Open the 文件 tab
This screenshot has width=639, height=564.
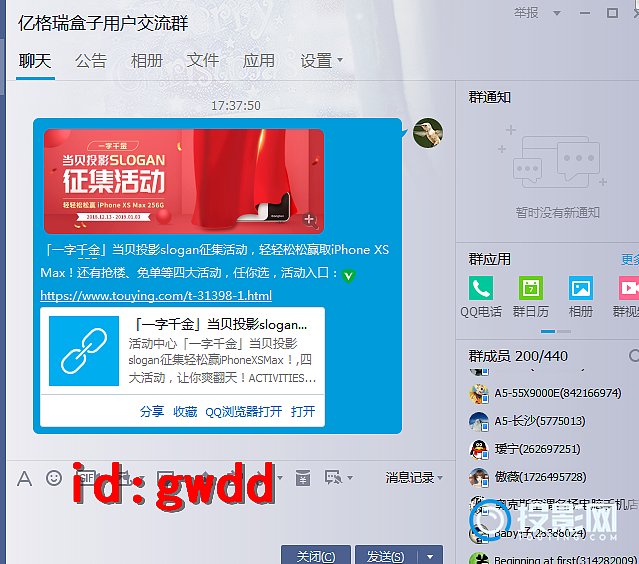click(x=203, y=61)
